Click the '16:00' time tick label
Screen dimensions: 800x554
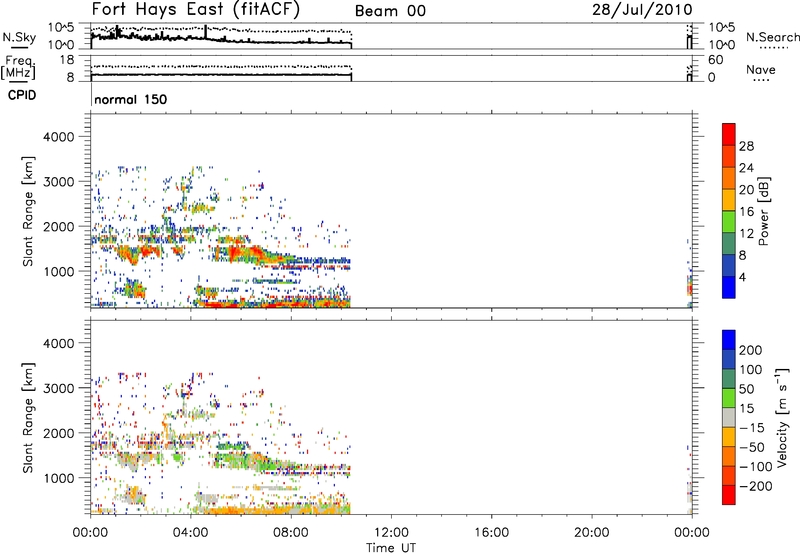pos(491,533)
